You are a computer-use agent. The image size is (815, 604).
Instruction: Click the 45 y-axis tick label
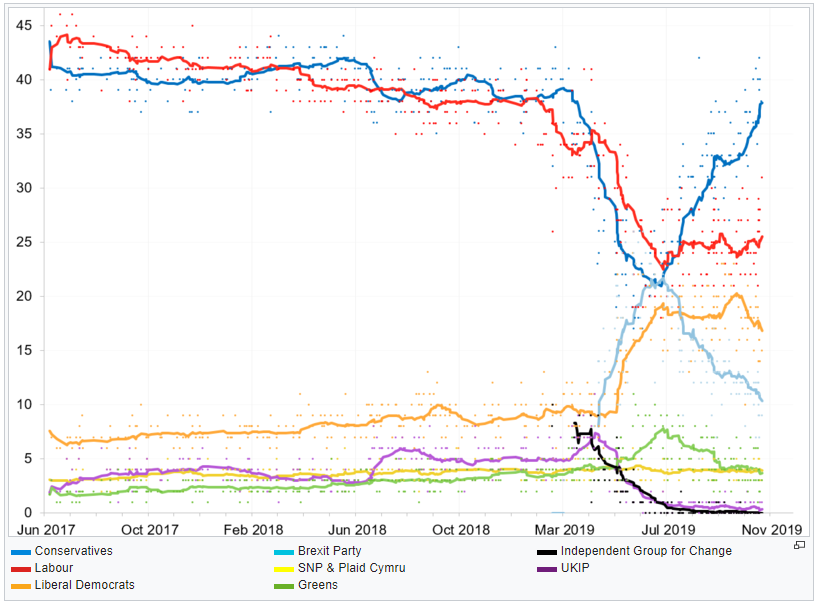[25, 25]
